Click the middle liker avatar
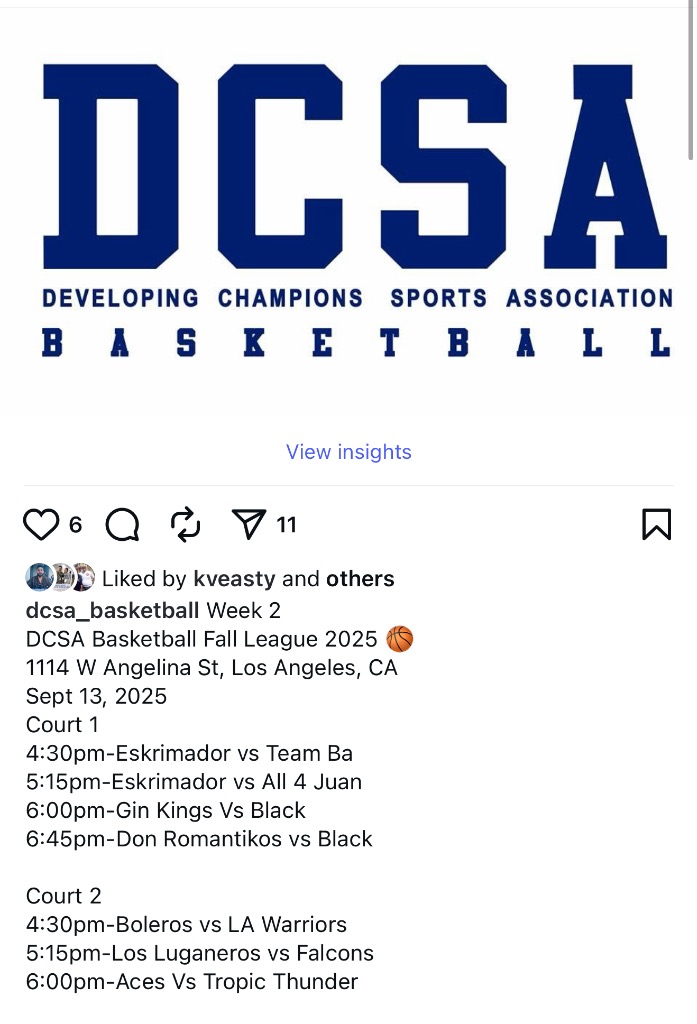The height and width of the screenshot is (1024, 697). [x=61, y=578]
